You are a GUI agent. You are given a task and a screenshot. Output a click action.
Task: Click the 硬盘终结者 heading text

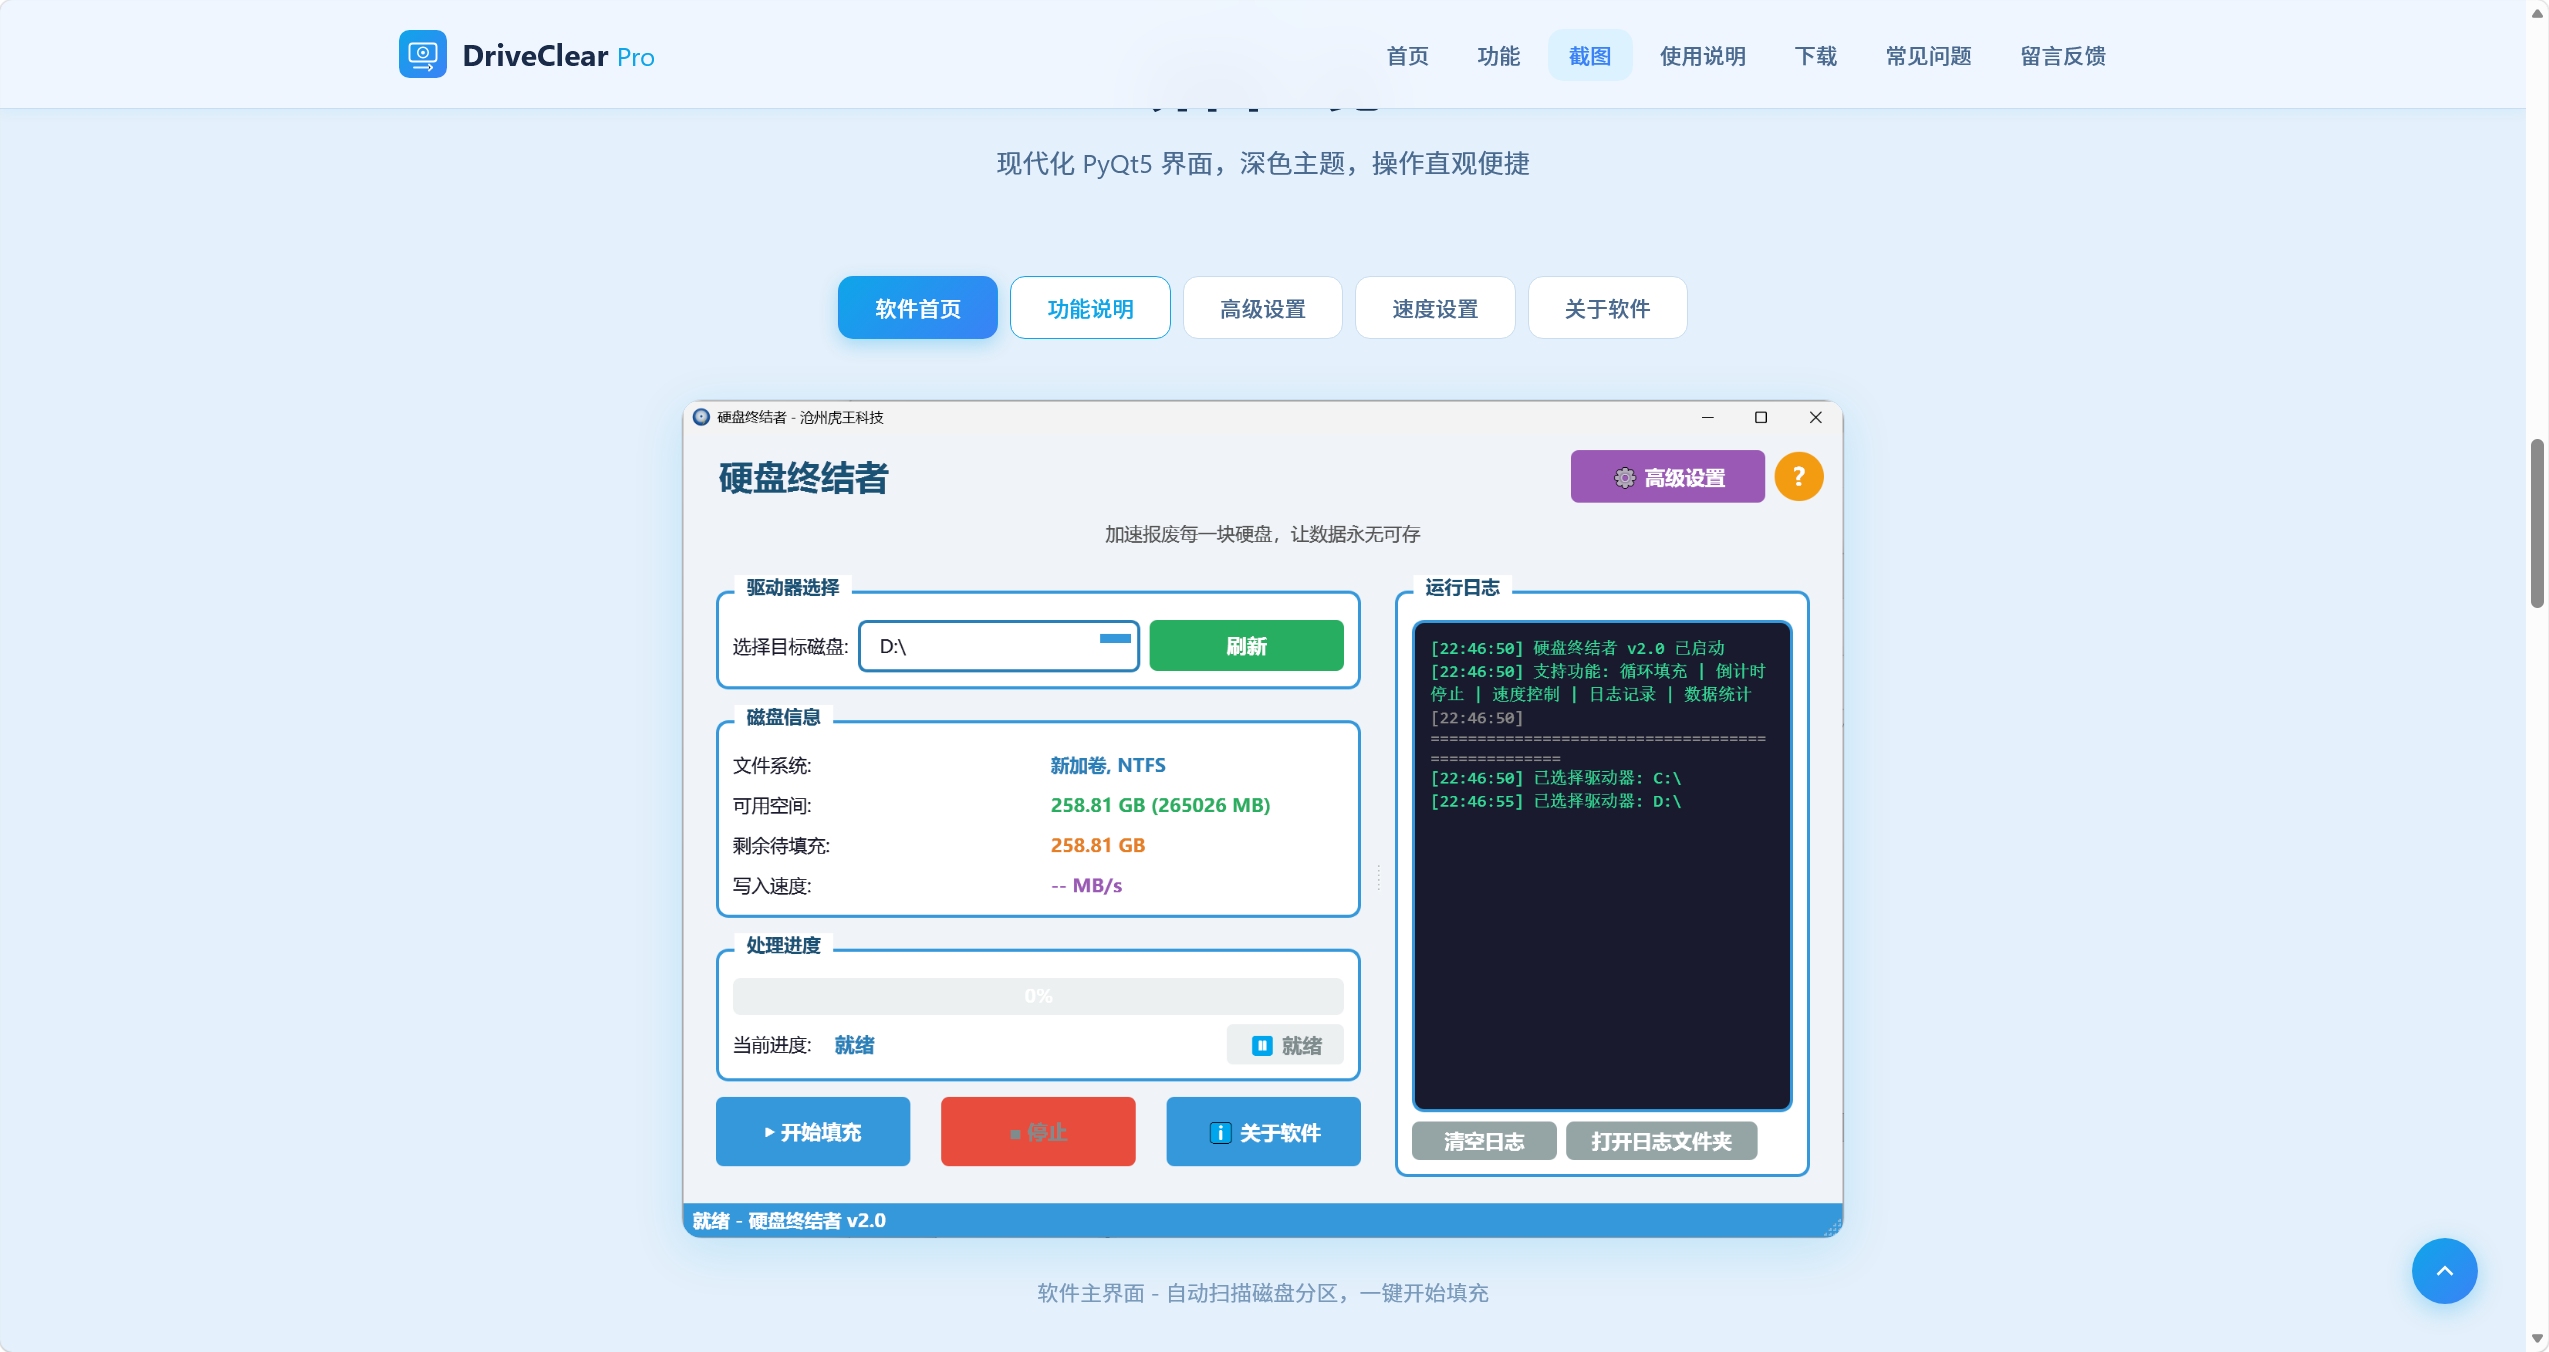pyautogui.click(x=803, y=478)
